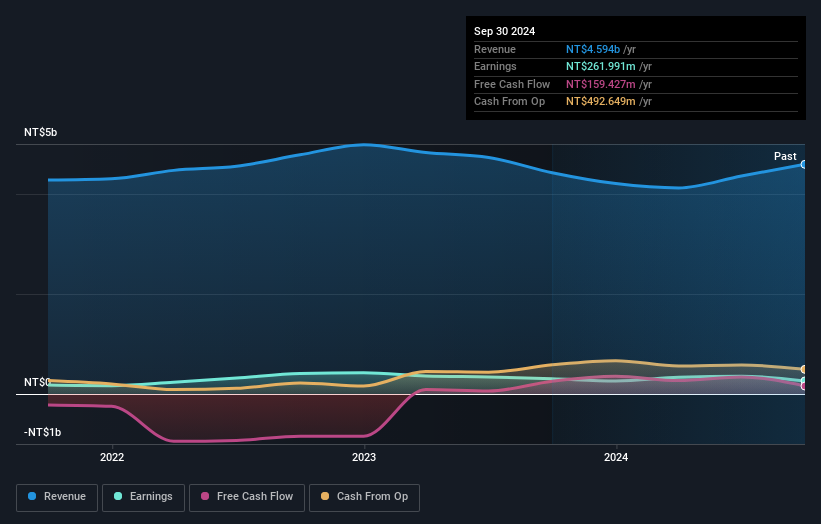821x524 pixels.
Task: Click the NT$5b y-axis label
Action: 40,132
